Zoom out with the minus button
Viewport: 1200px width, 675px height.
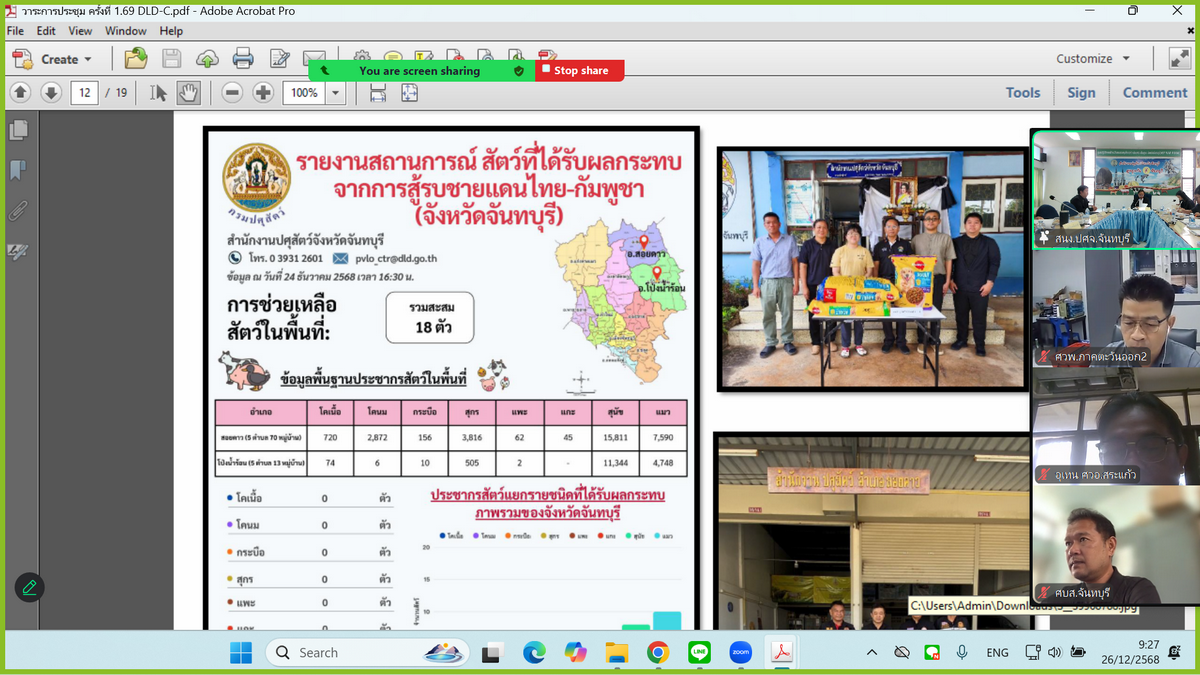pyautogui.click(x=232, y=93)
